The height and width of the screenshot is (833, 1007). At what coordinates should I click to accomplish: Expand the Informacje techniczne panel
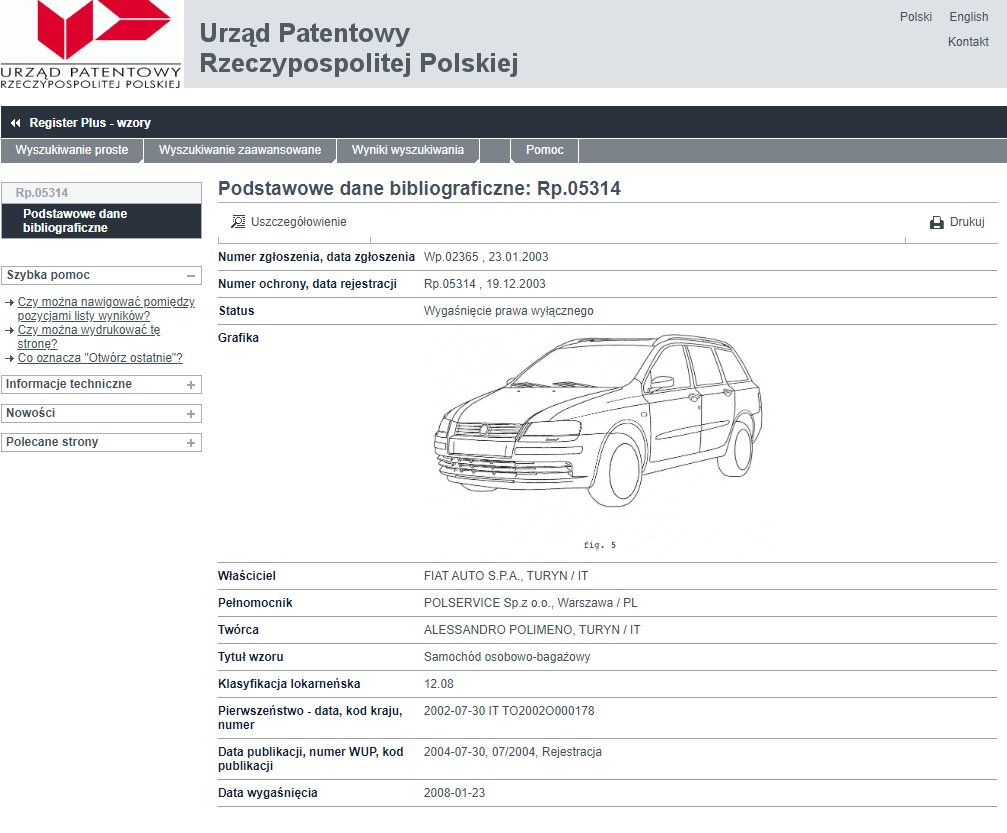(191, 385)
